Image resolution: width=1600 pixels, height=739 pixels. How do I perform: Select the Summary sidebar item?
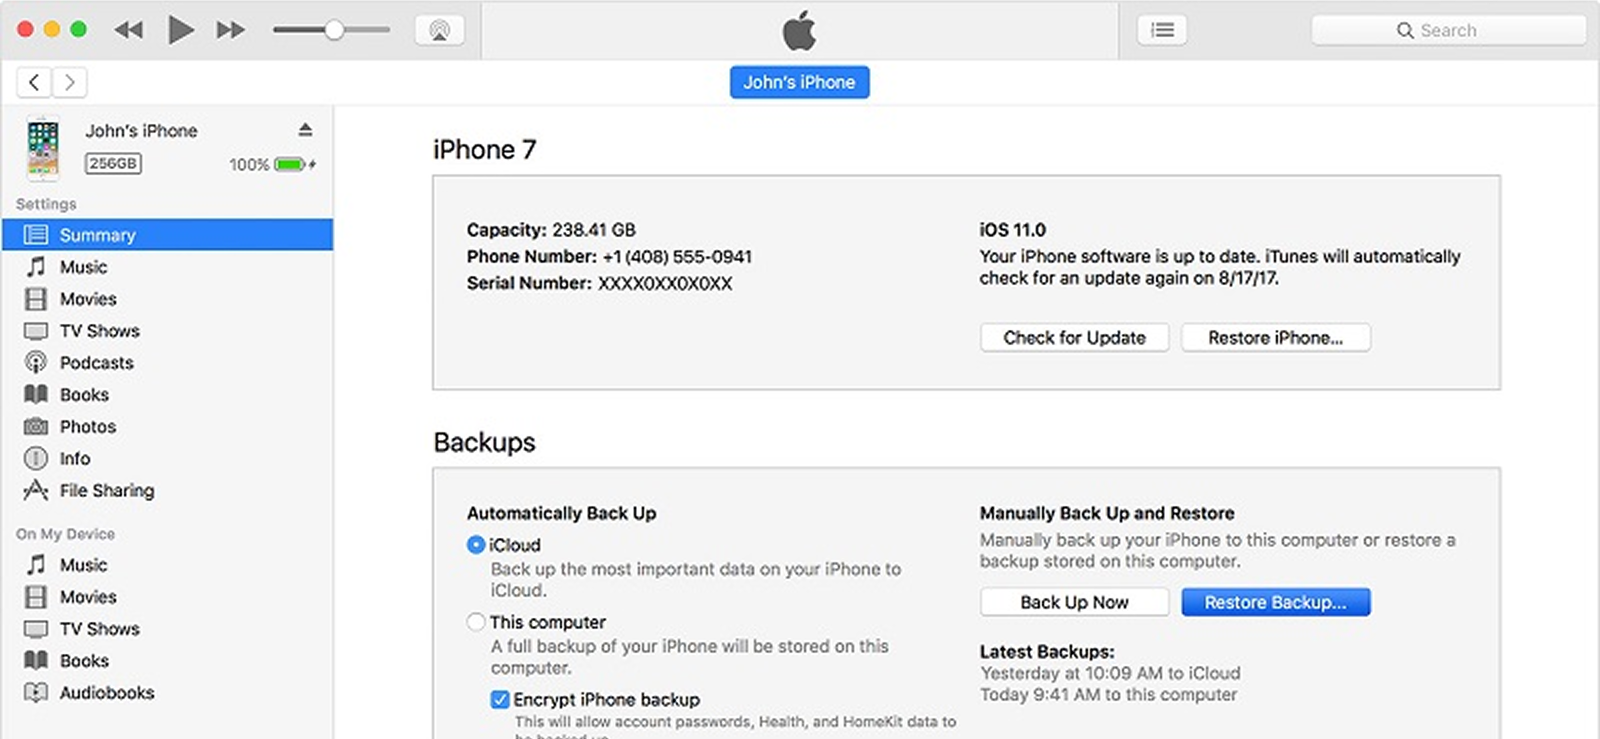click(167, 235)
